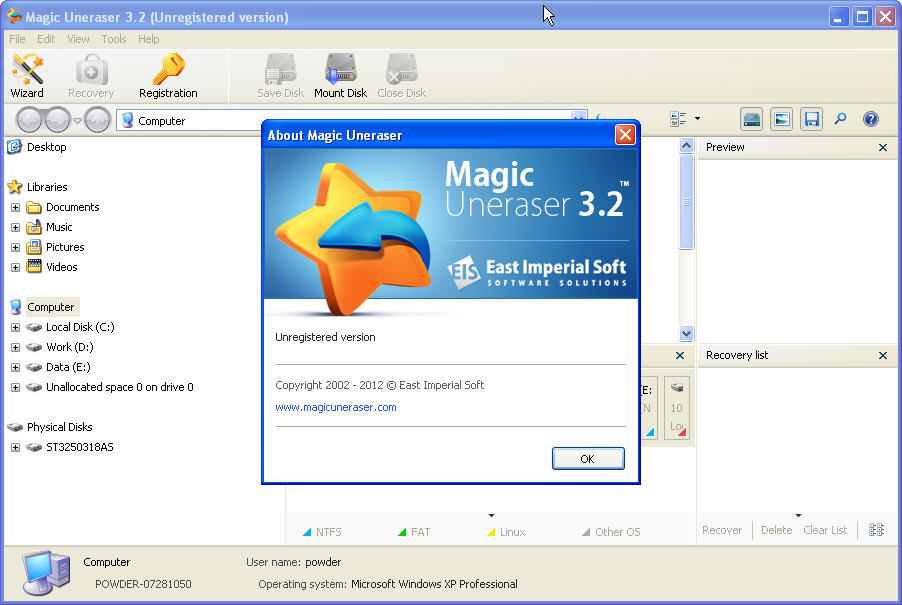The width and height of the screenshot is (902, 605).
Task: Expand Local Disk (C:) in tree
Action: (x=14, y=327)
